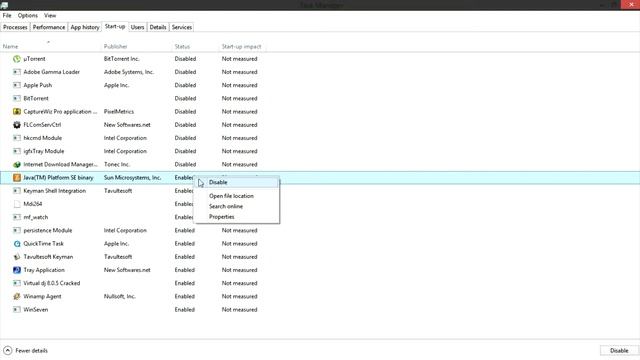640x360 pixels.
Task: Switch to the App history tab
Action: click(85, 27)
